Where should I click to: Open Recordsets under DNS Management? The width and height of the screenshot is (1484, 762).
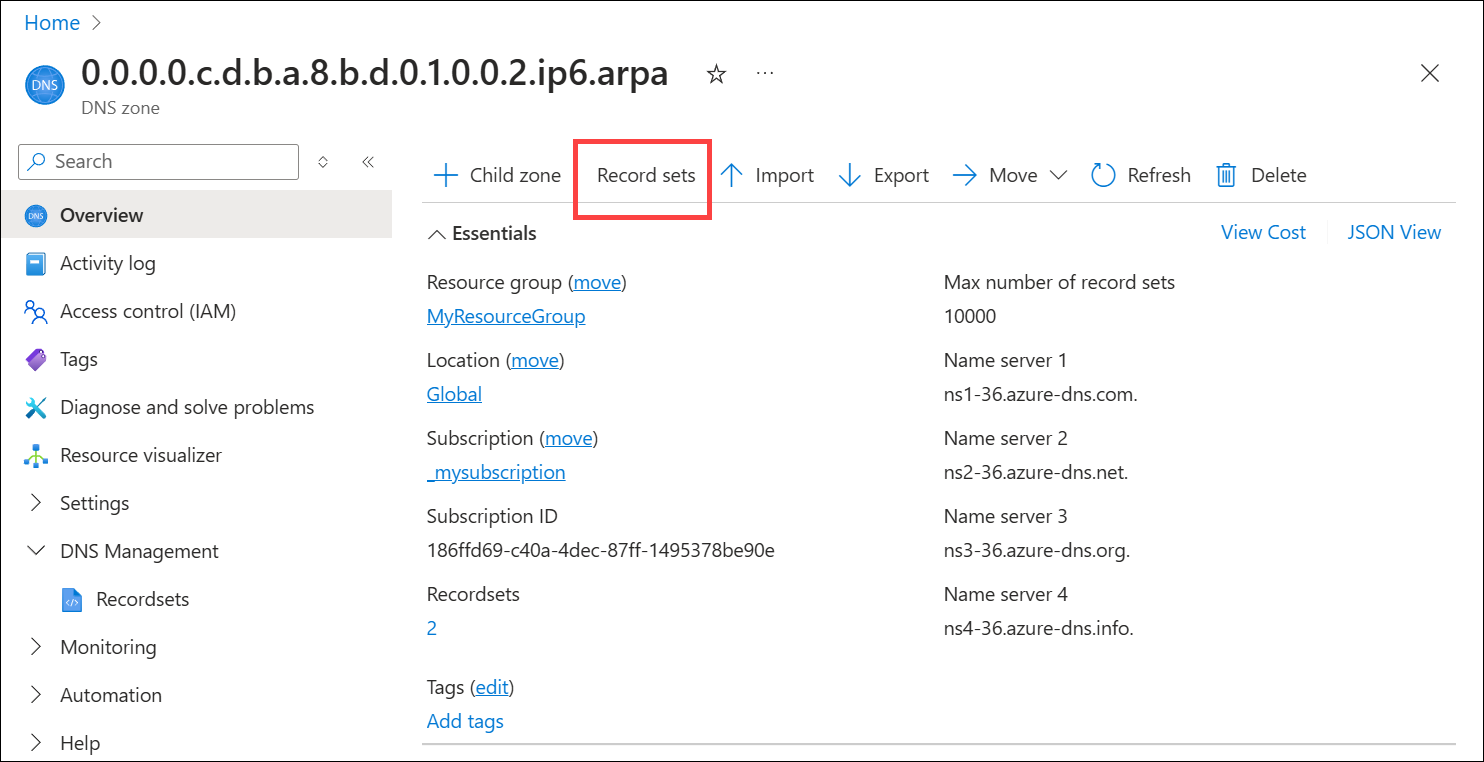tap(143, 599)
